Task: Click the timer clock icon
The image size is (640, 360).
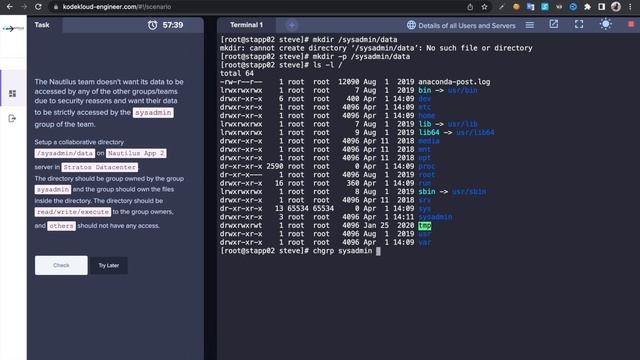Action: pos(152,25)
